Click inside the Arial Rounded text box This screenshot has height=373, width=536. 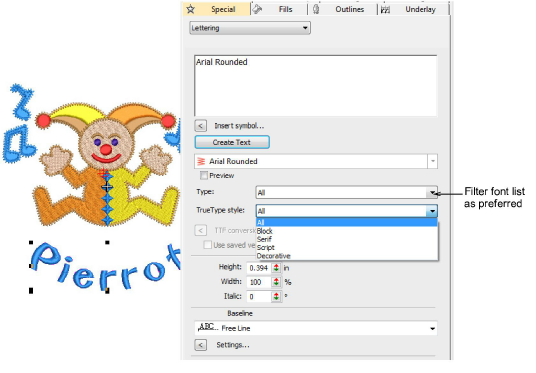click(x=316, y=85)
